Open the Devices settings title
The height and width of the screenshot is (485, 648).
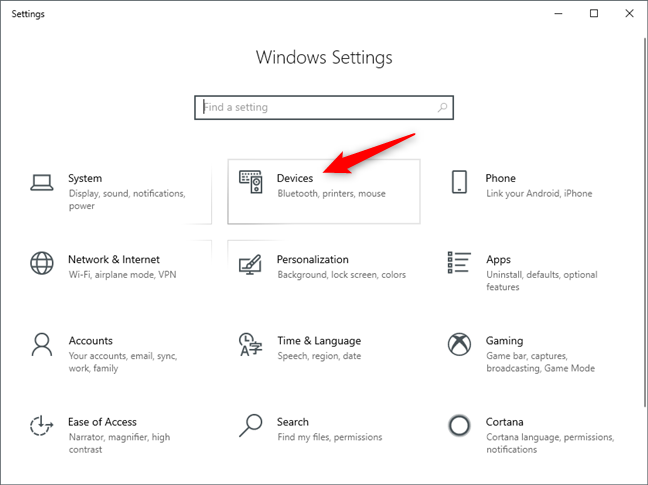[295, 178]
